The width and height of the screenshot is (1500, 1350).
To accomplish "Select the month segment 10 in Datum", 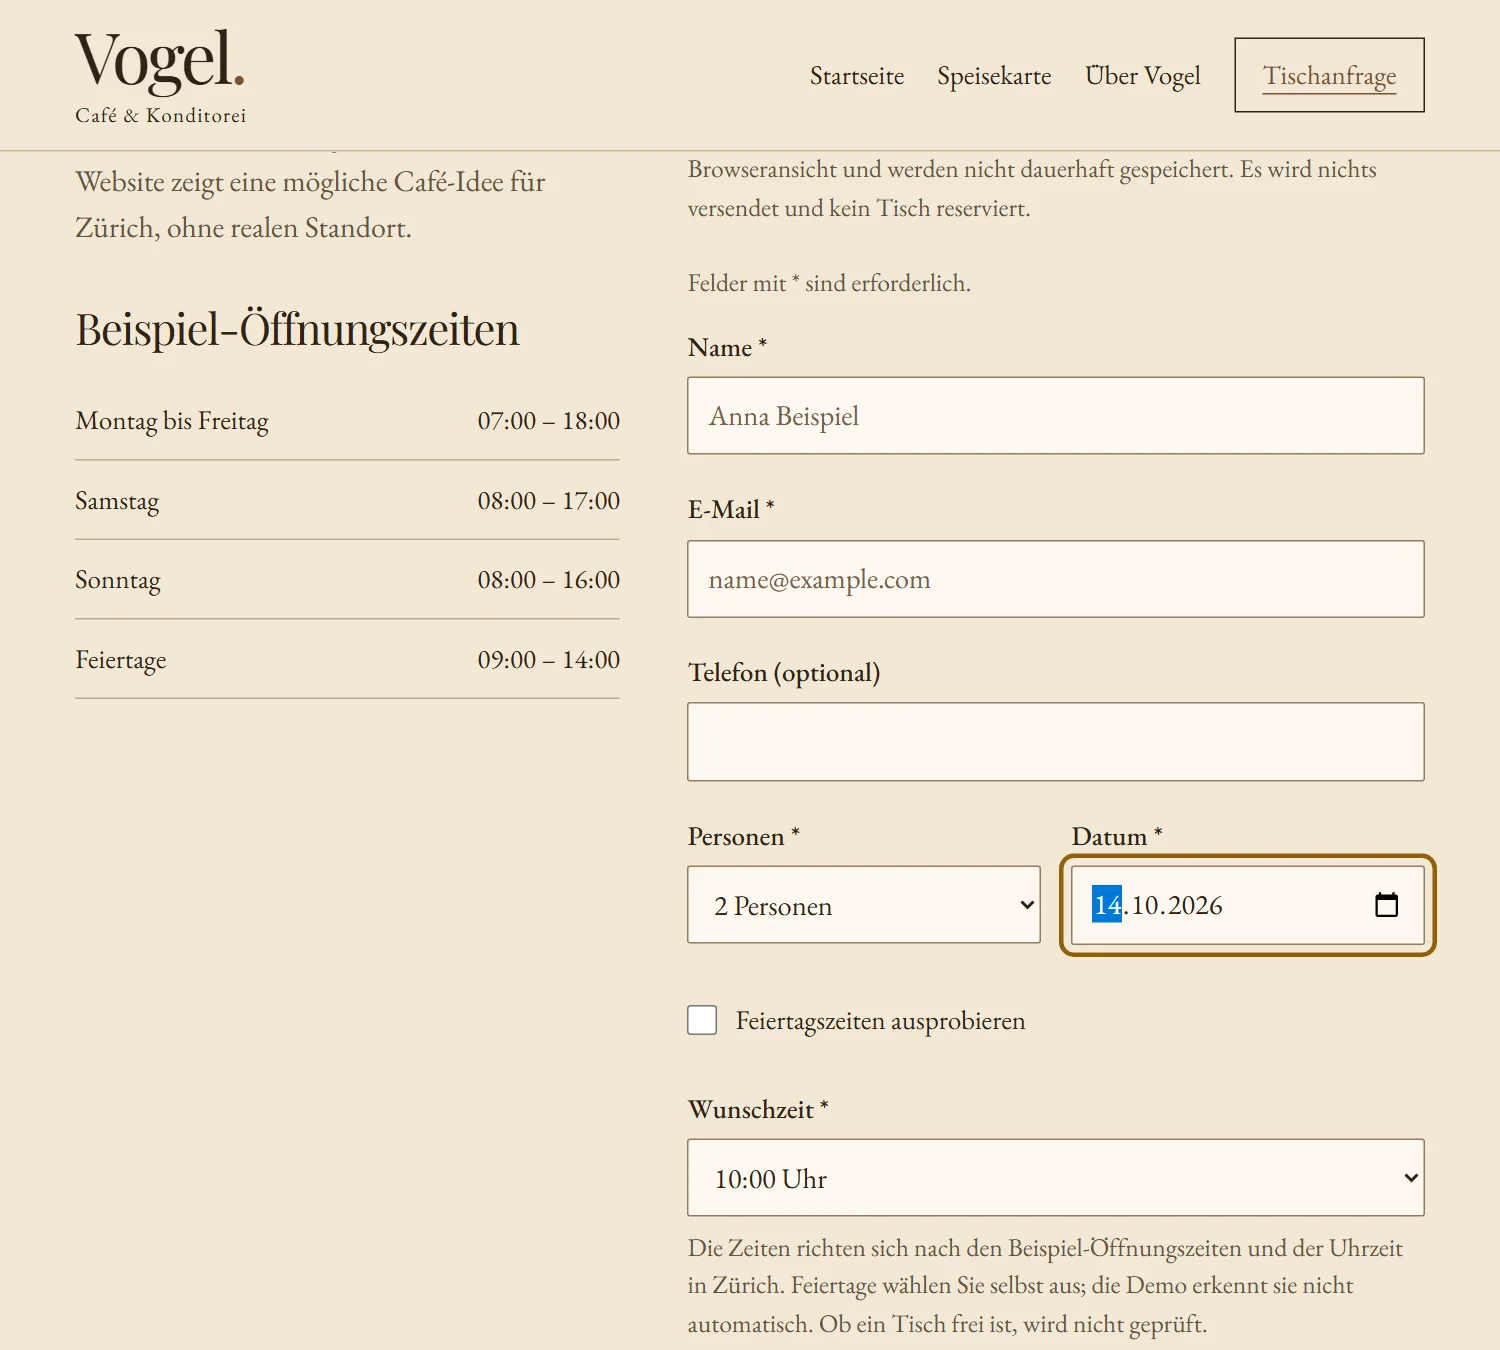I will click(x=1146, y=905).
